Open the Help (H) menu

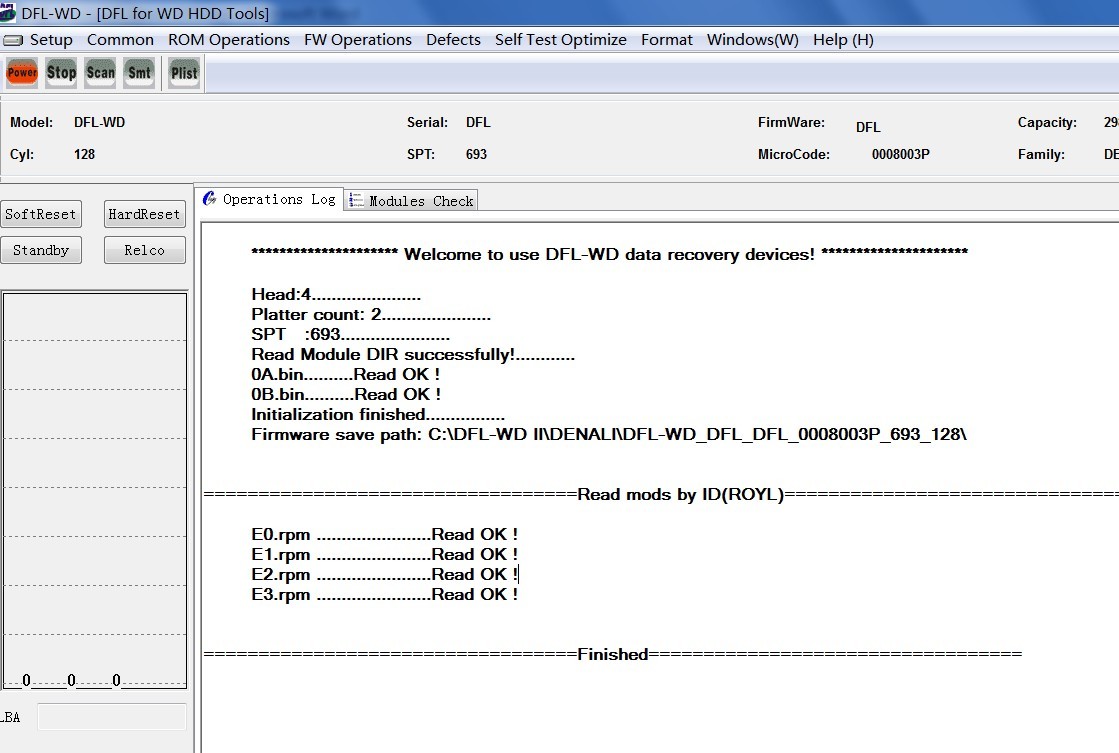click(x=843, y=40)
